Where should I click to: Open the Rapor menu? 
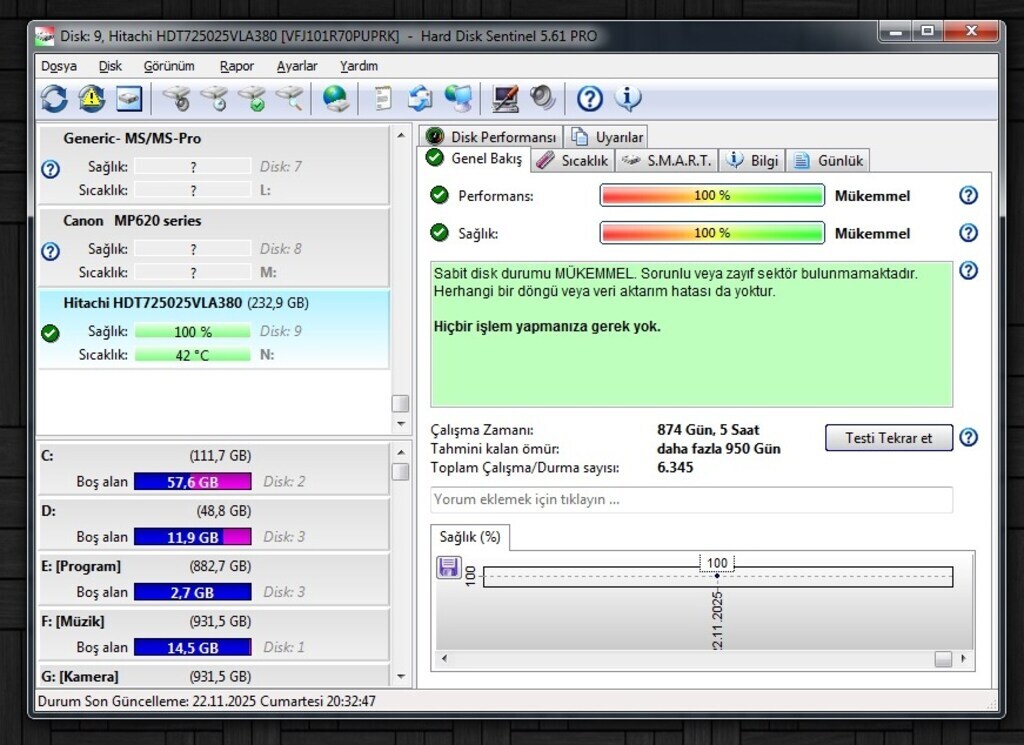pos(236,66)
